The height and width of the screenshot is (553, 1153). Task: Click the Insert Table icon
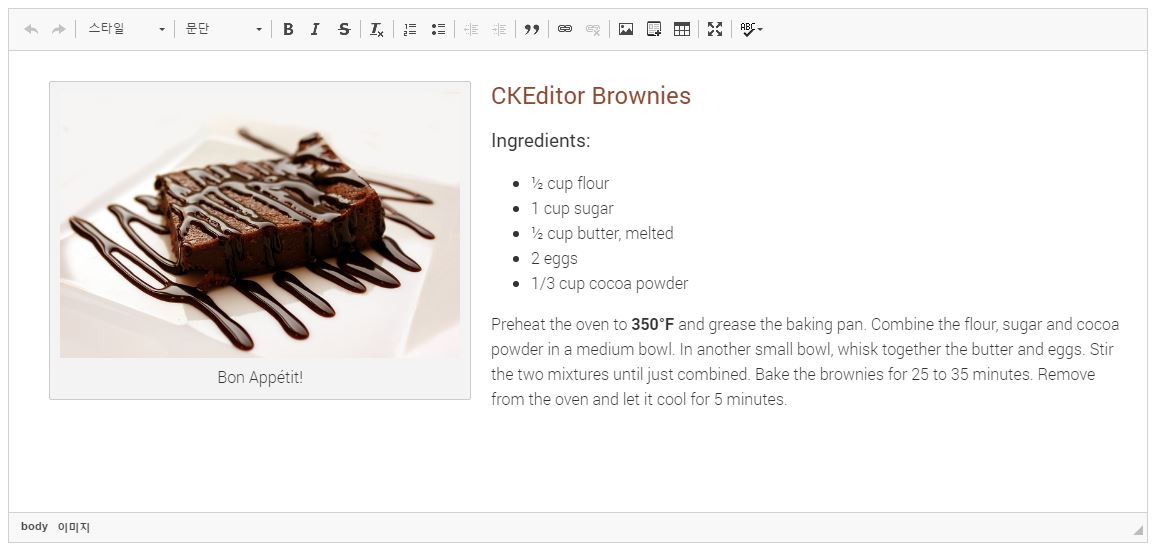point(682,29)
